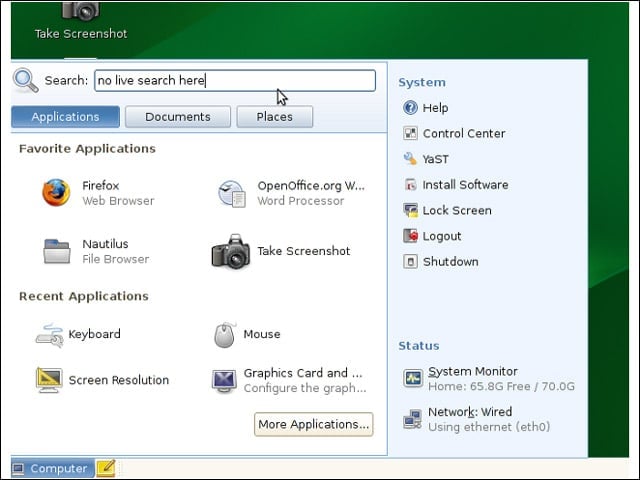This screenshot has width=640, height=480.
Task: Click the "Screen Resolution" label
Action: click(x=119, y=380)
